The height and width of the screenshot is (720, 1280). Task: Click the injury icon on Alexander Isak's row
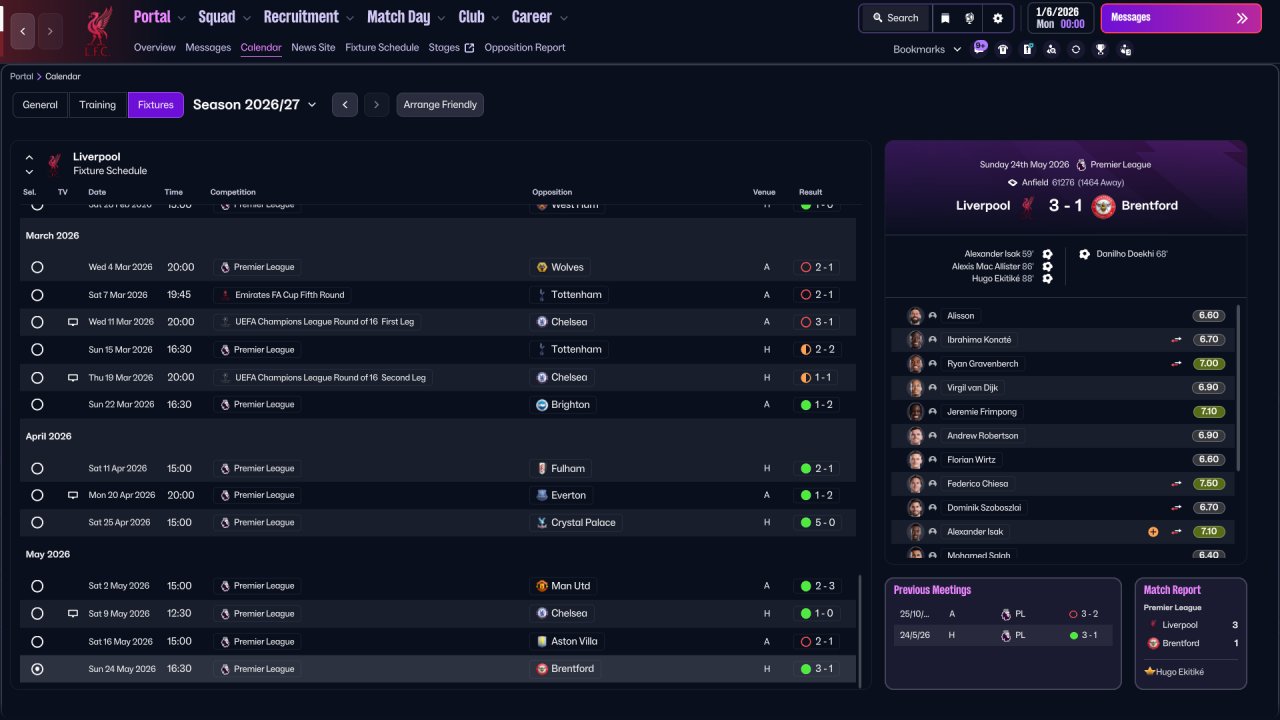coord(1153,532)
